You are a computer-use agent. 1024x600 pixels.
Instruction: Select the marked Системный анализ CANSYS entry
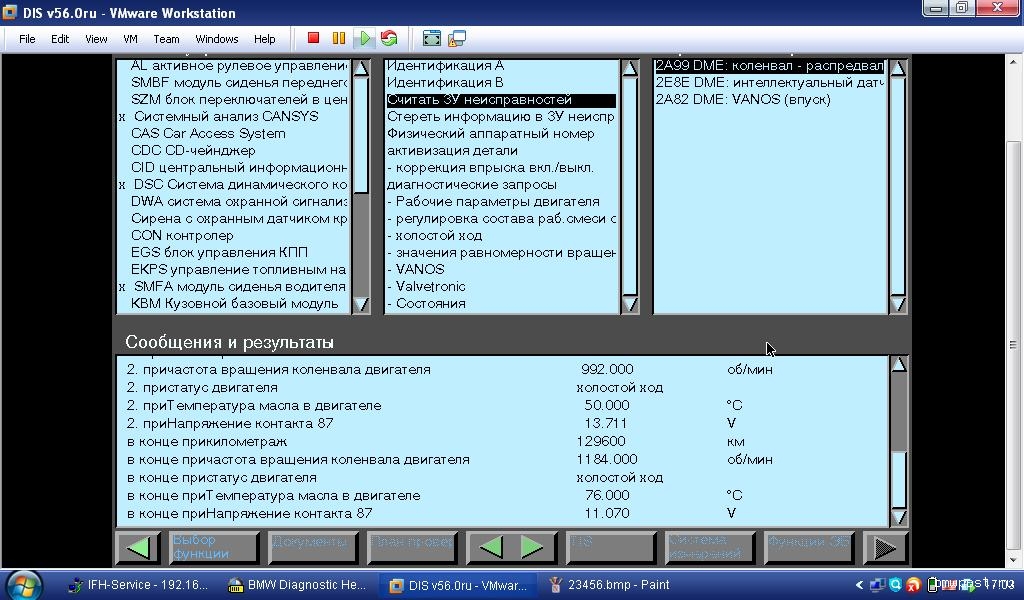pyautogui.click(x=225, y=116)
